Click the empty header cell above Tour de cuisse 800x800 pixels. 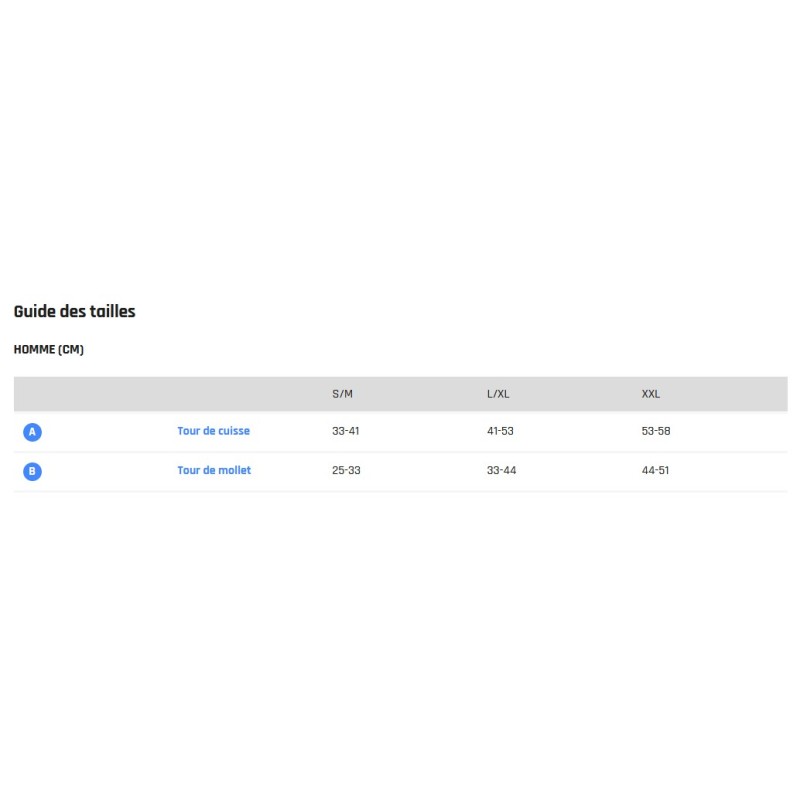245,394
